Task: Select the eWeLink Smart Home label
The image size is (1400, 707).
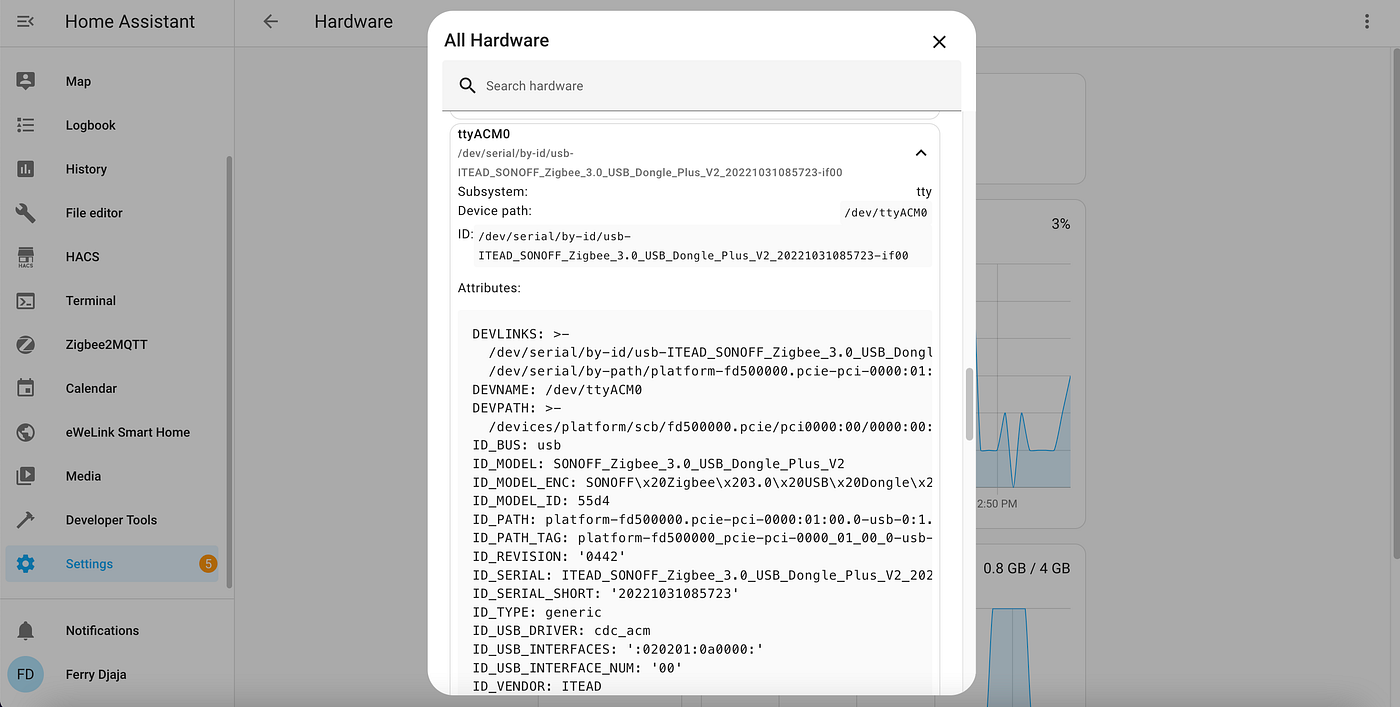Action: pyautogui.click(x=128, y=432)
